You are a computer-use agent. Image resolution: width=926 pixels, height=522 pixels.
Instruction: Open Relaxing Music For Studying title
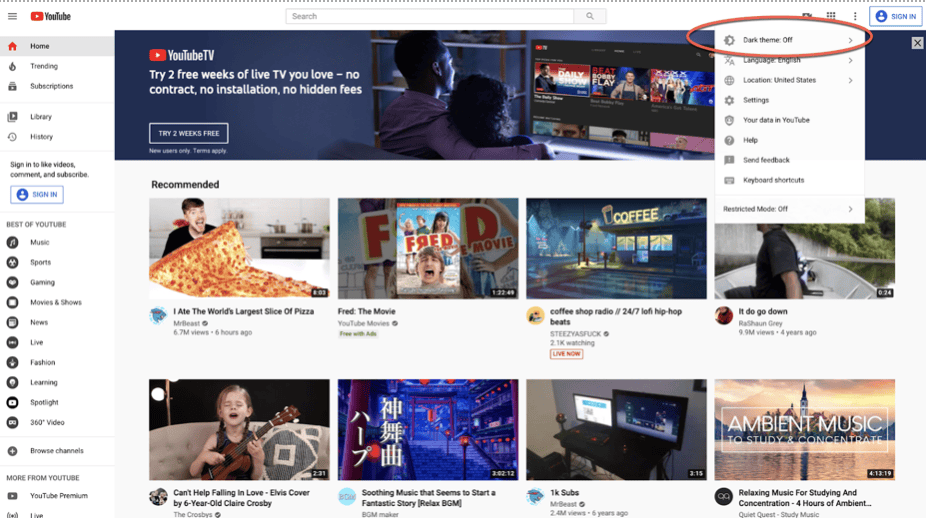point(805,498)
